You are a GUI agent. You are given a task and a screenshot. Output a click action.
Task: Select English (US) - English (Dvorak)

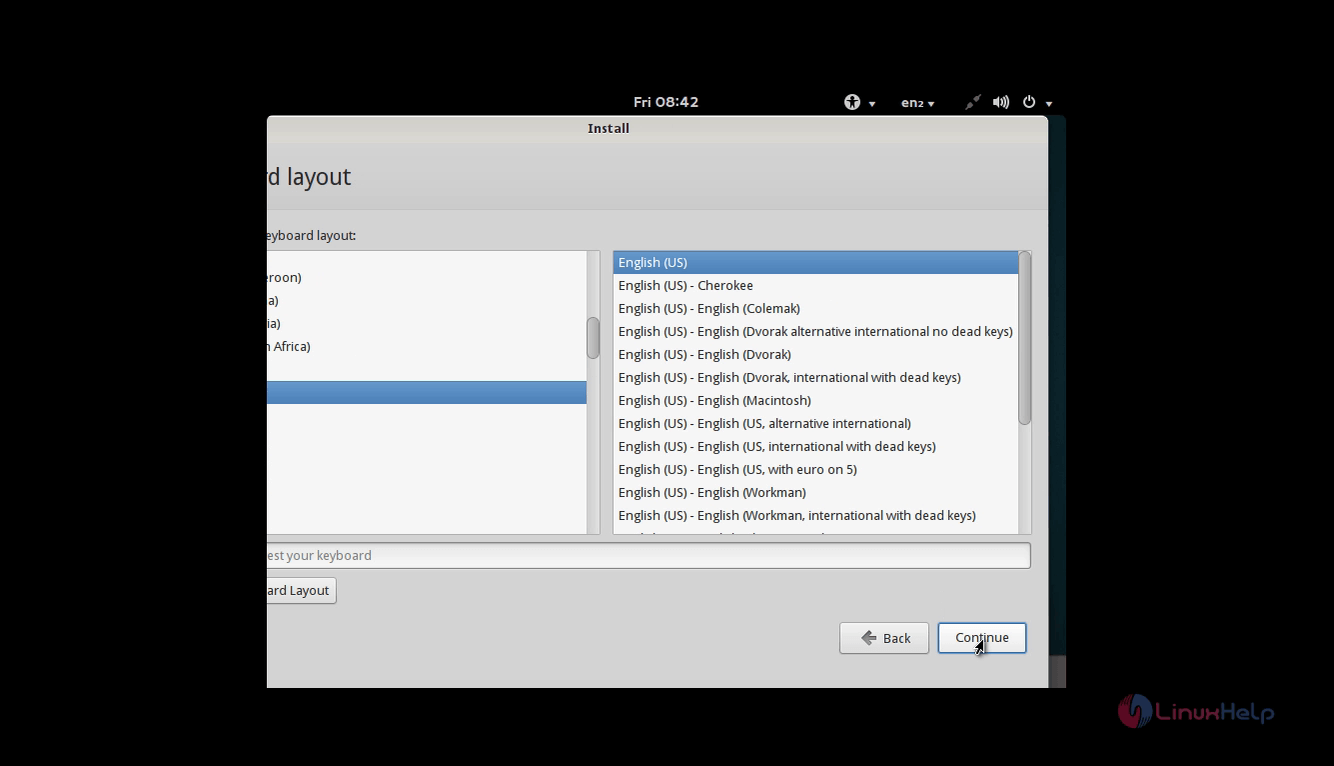coord(815,354)
